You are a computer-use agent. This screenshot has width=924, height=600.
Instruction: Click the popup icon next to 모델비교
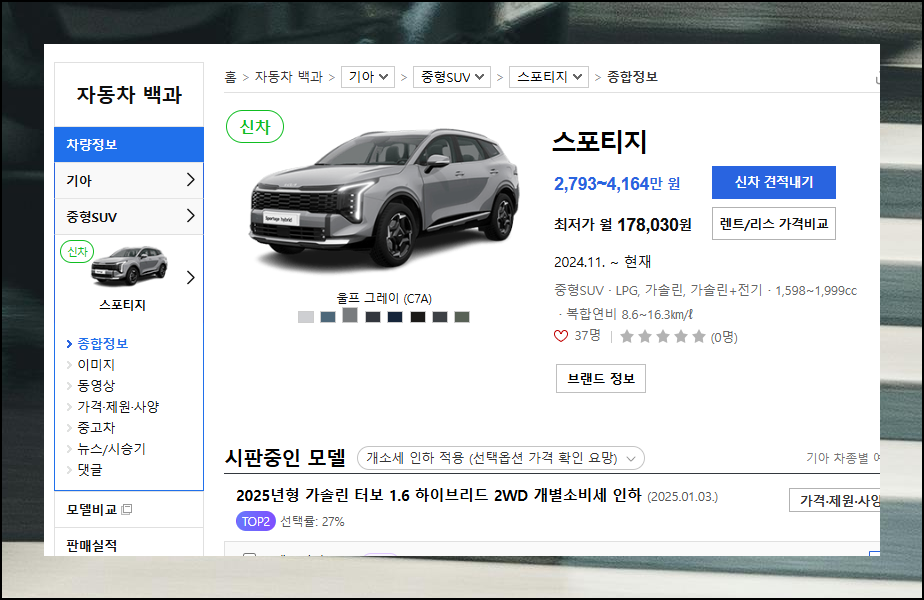coord(127,509)
